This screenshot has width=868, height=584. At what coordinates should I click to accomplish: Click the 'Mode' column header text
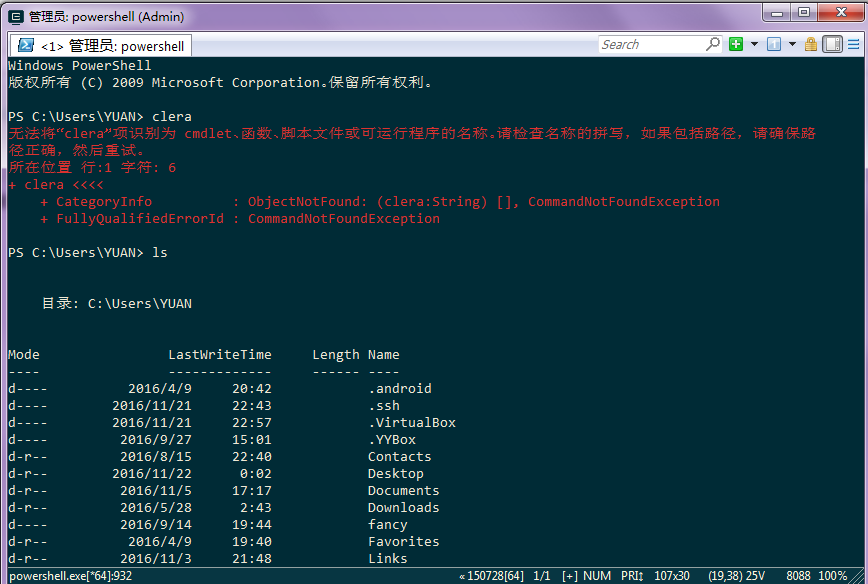(24, 355)
